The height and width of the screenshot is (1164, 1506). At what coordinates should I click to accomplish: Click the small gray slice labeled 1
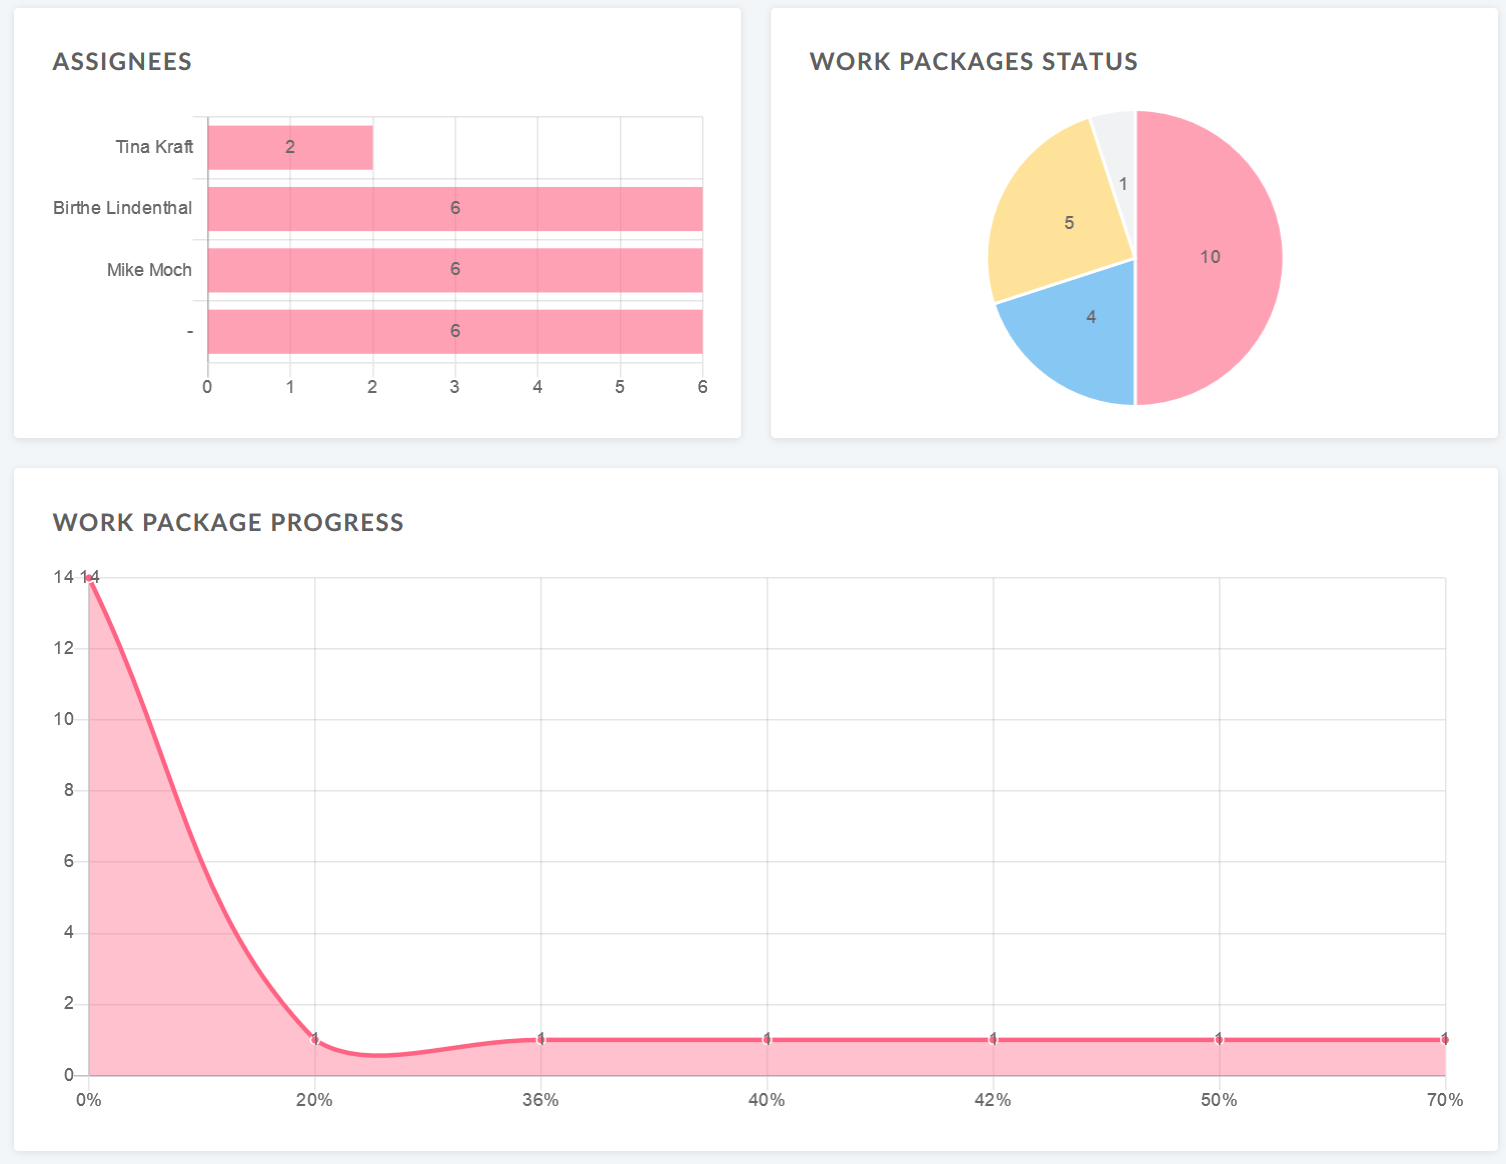click(x=1123, y=183)
